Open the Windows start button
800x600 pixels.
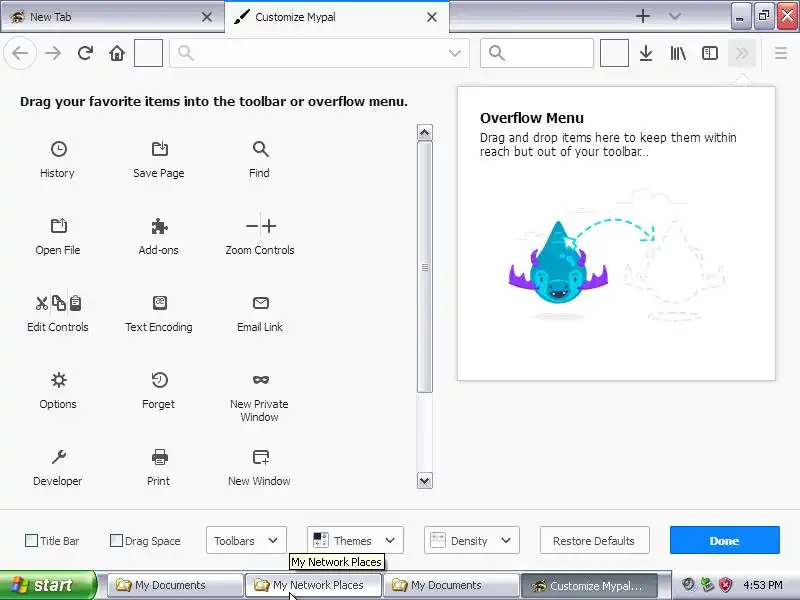point(48,585)
